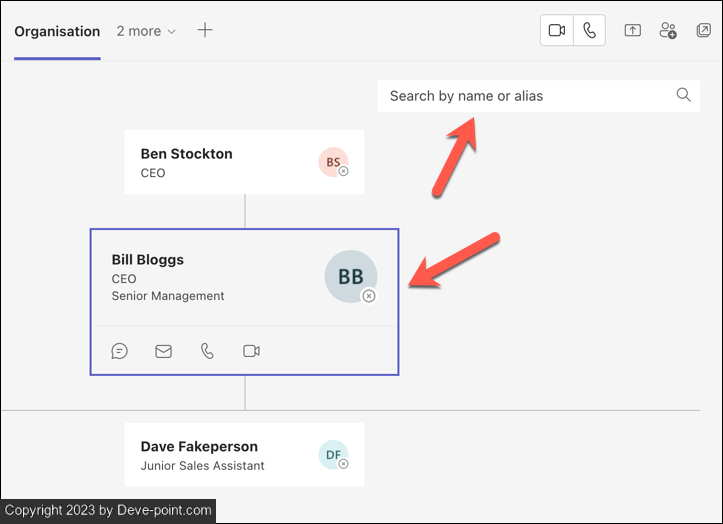Select the Organisation tab
This screenshot has width=723, height=524.
[x=57, y=31]
